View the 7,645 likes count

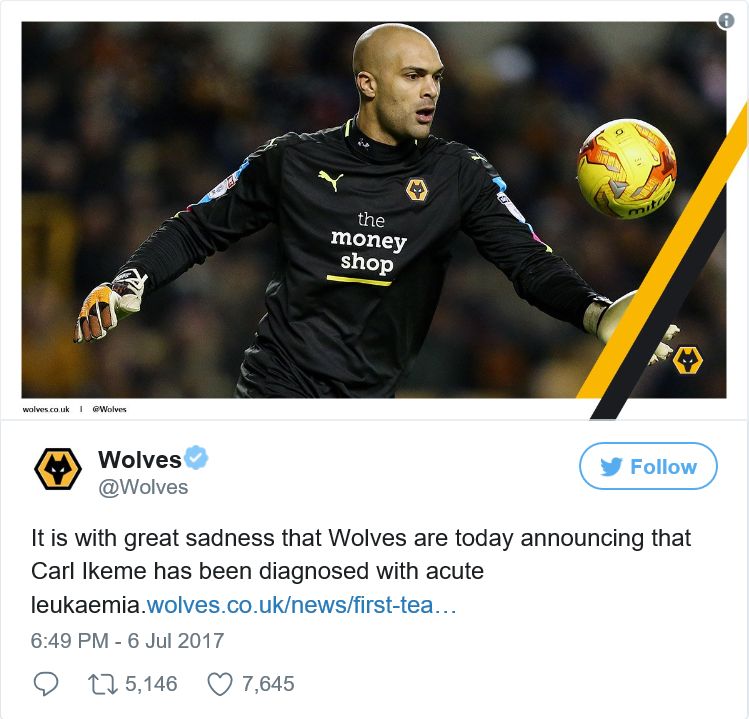[x=268, y=684]
